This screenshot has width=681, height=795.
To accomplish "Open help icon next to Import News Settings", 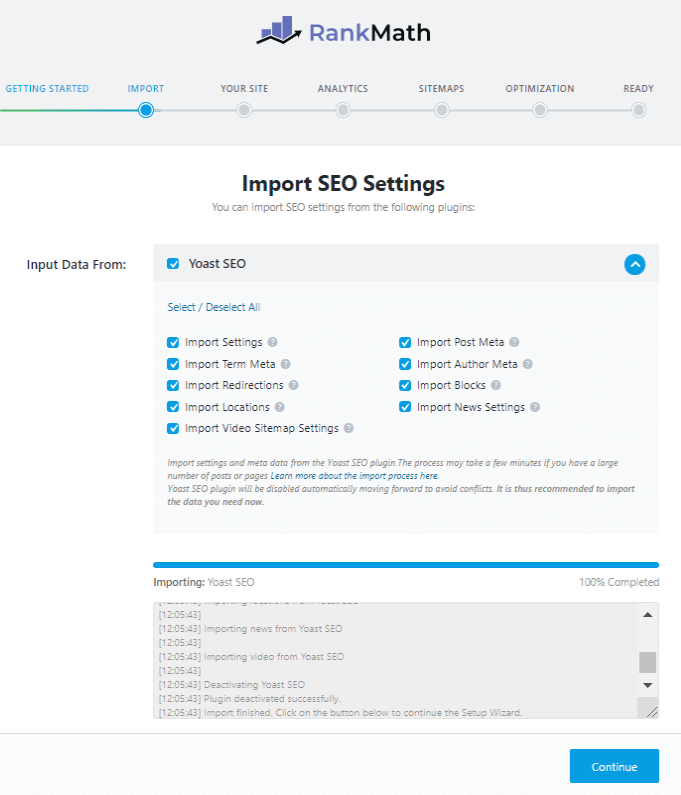I will pos(535,407).
